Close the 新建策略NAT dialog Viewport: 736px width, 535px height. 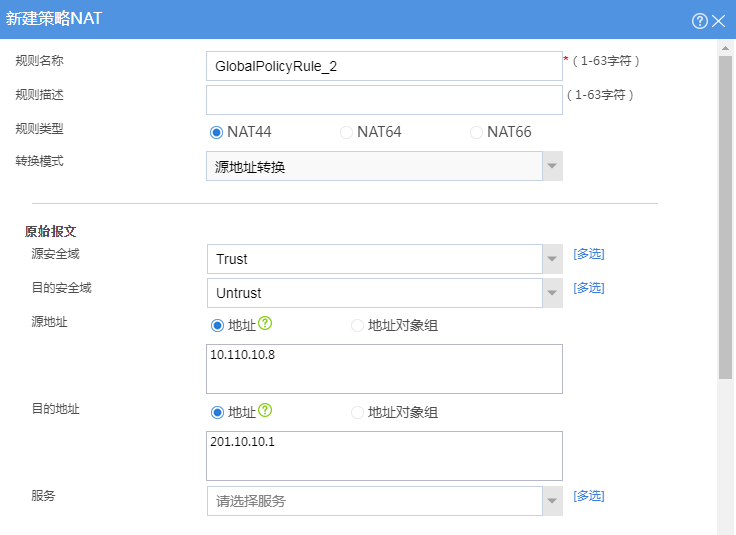[x=719, y=20]
